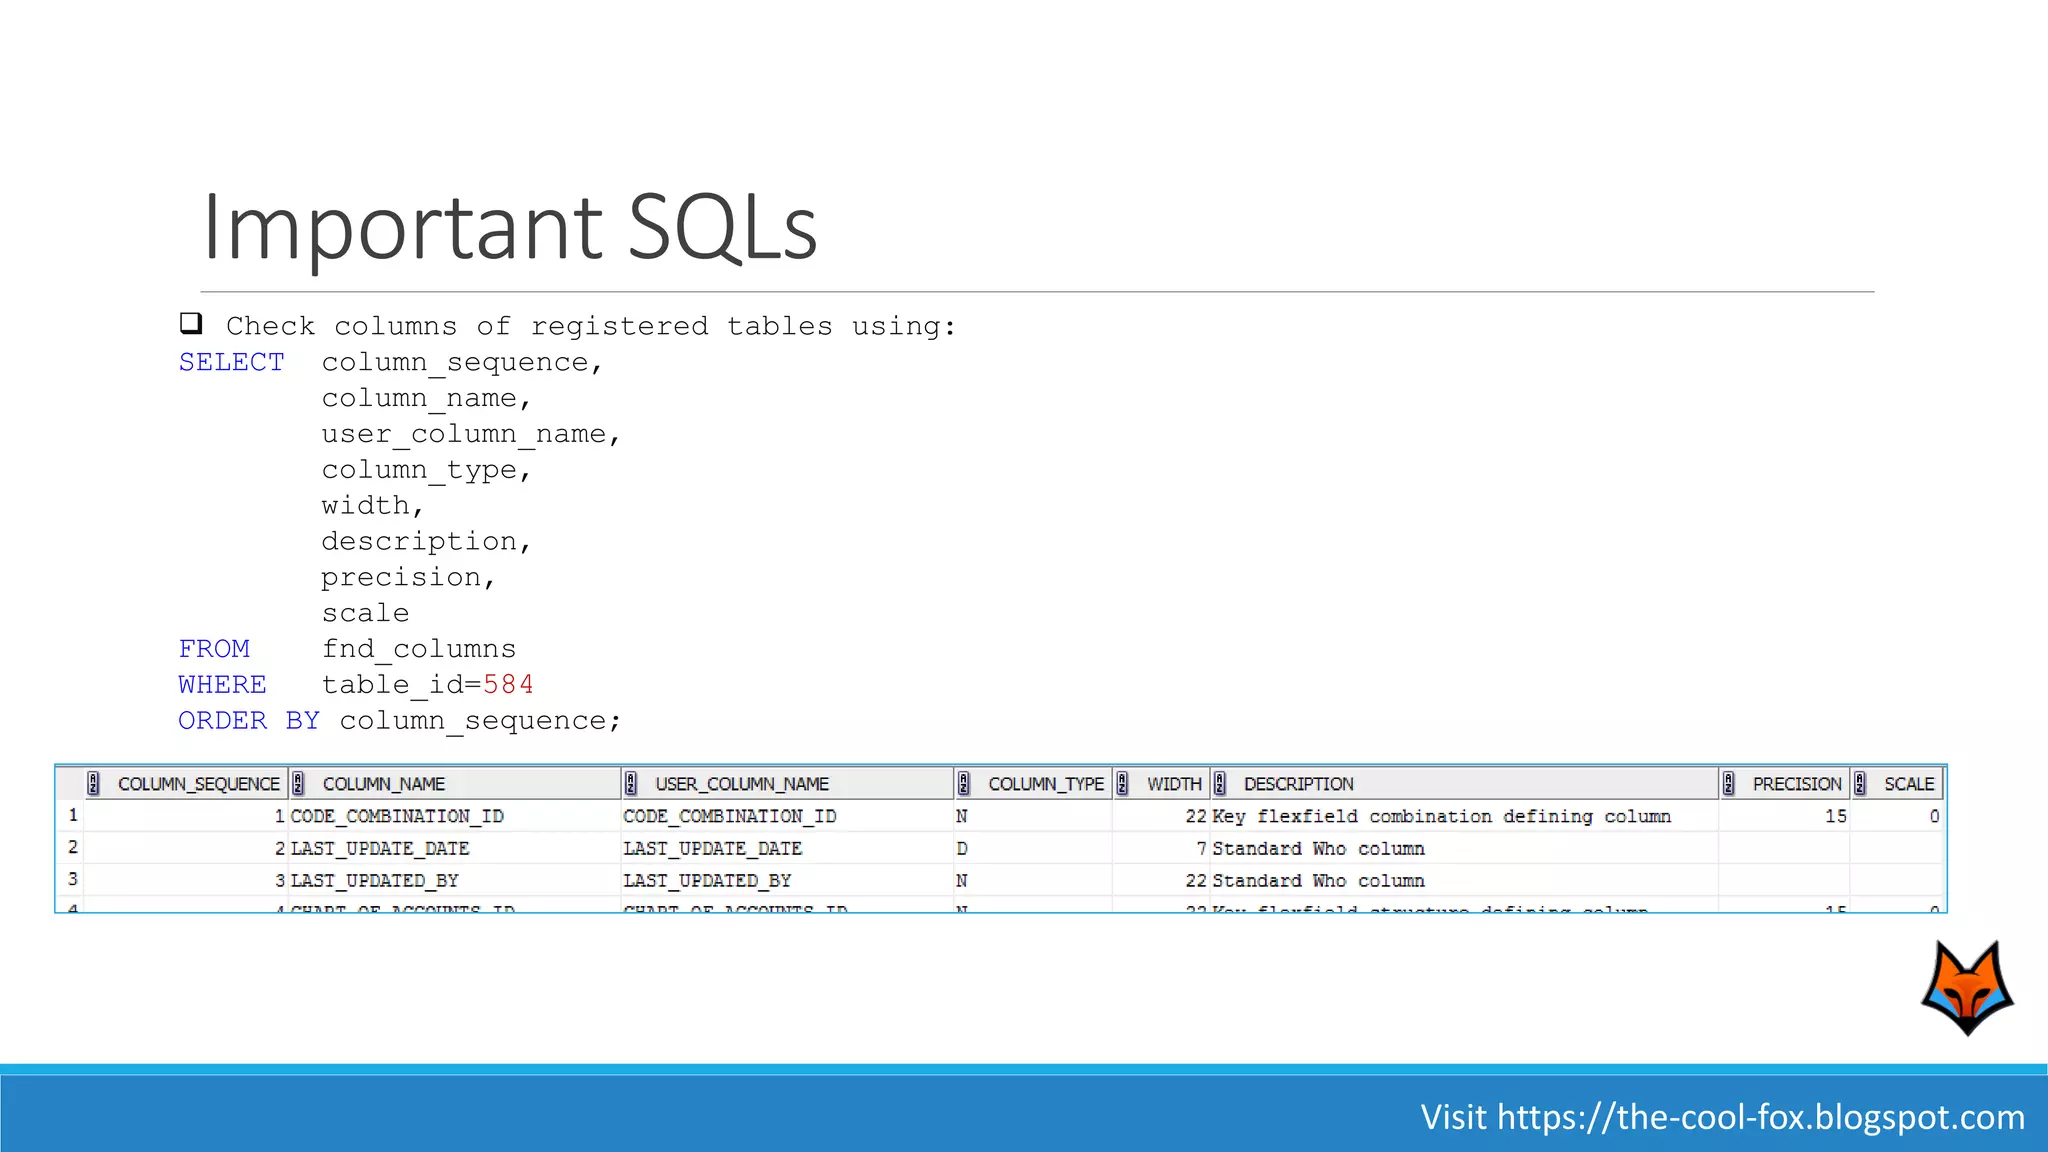Click sort icon beside USER_COLUMN_NAME header

coord(630,783)
